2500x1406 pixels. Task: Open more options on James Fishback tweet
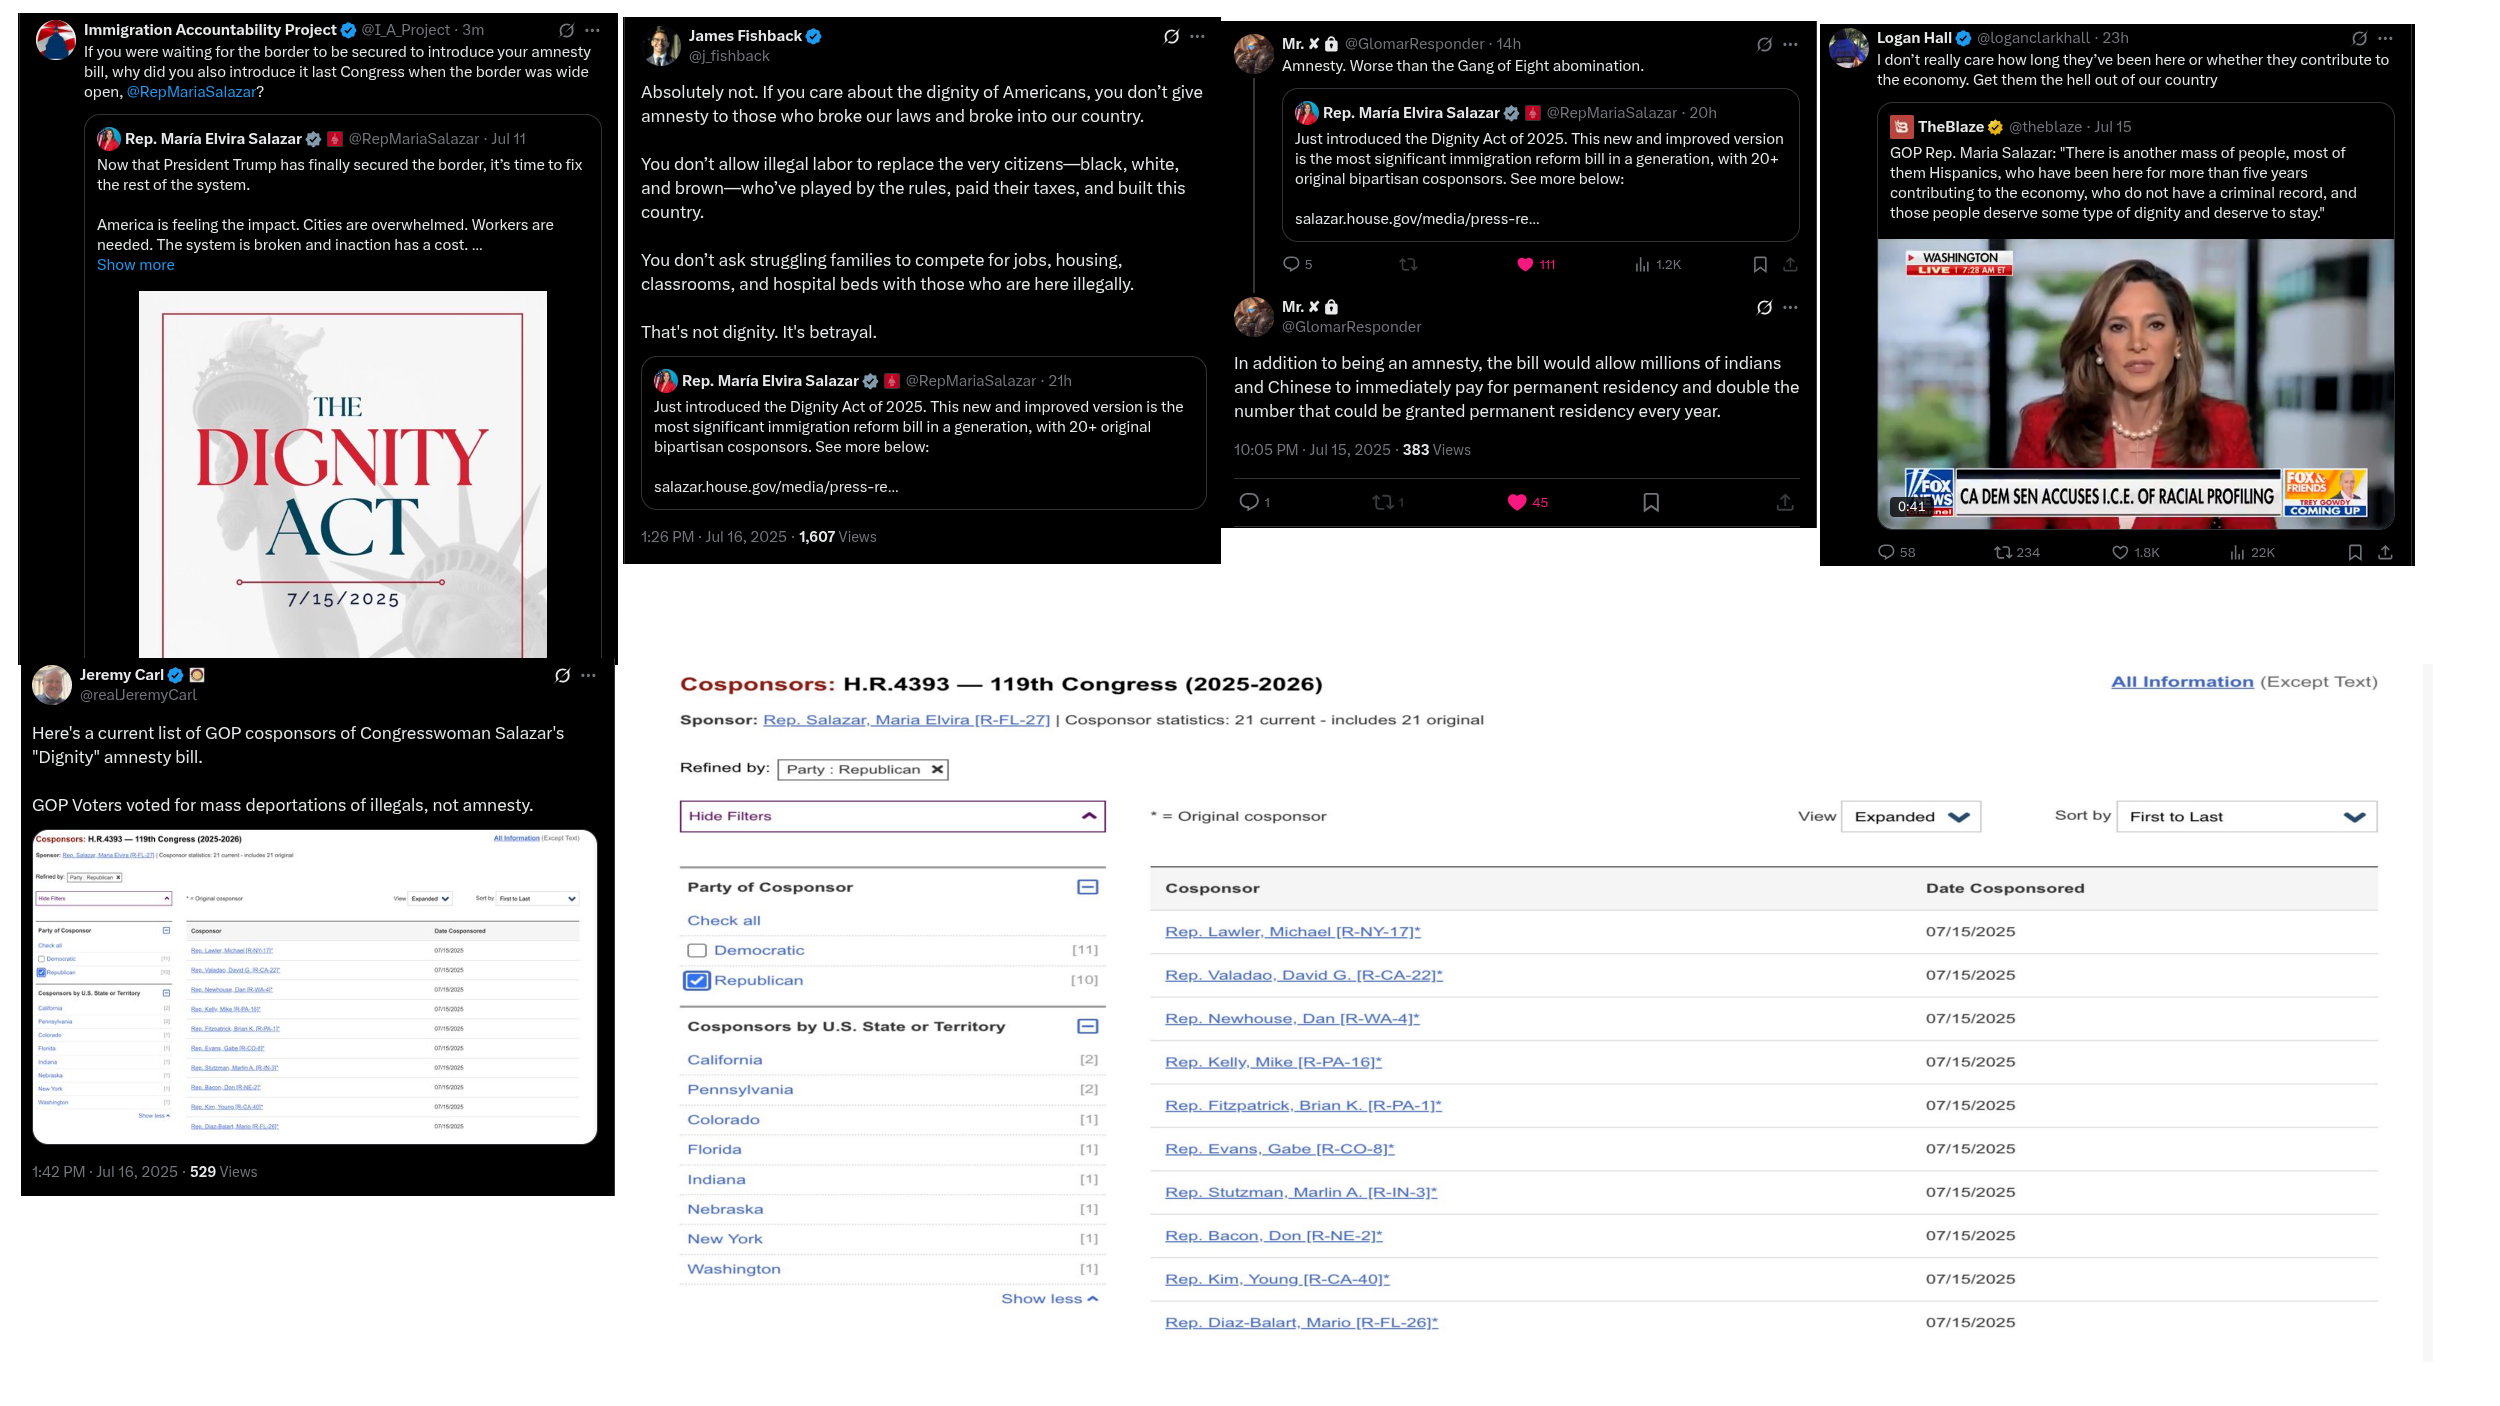pos(1198,37)
